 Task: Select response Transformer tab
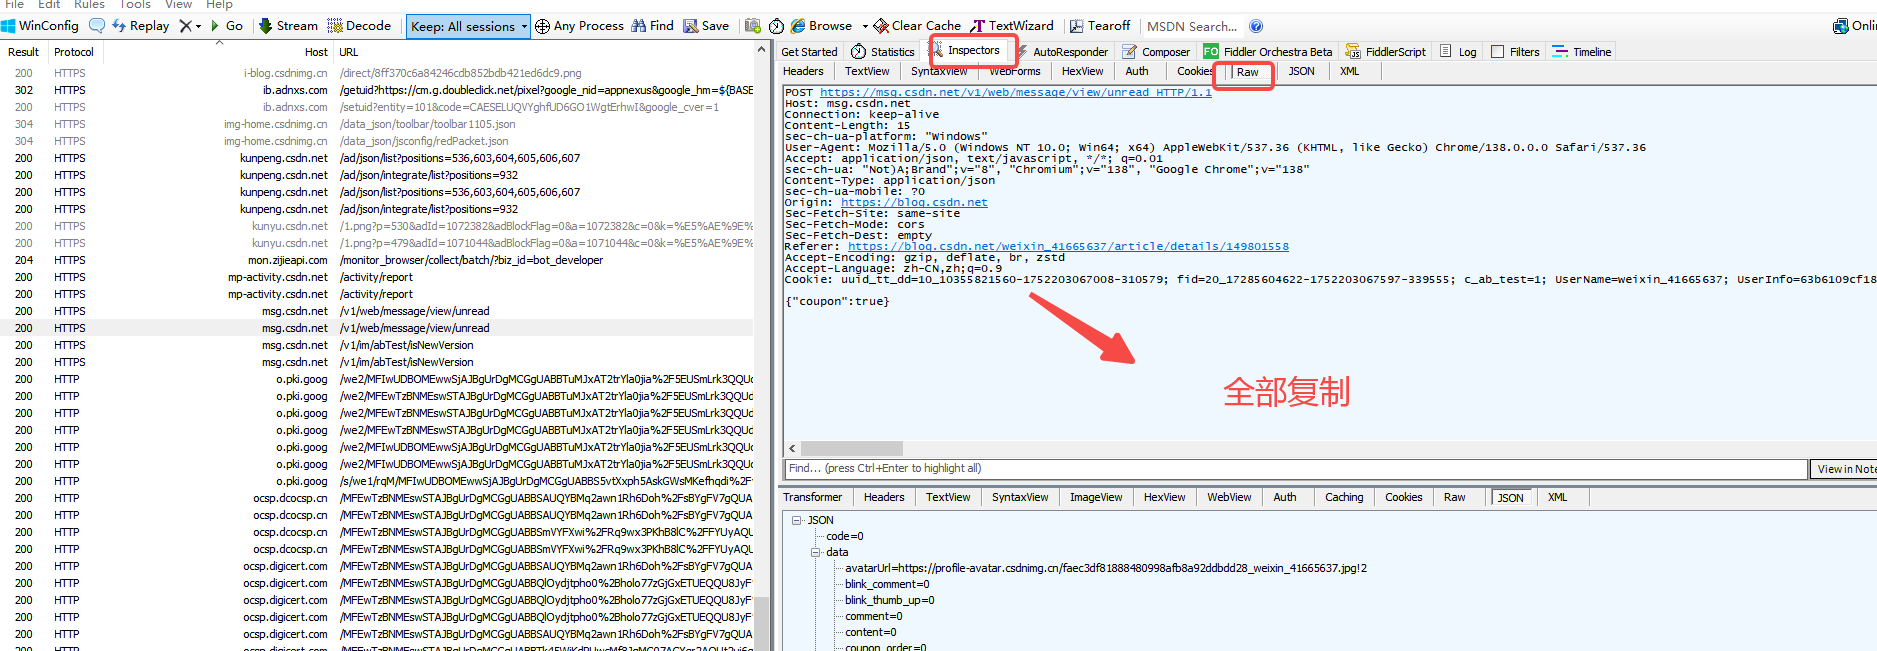point(812,497)
